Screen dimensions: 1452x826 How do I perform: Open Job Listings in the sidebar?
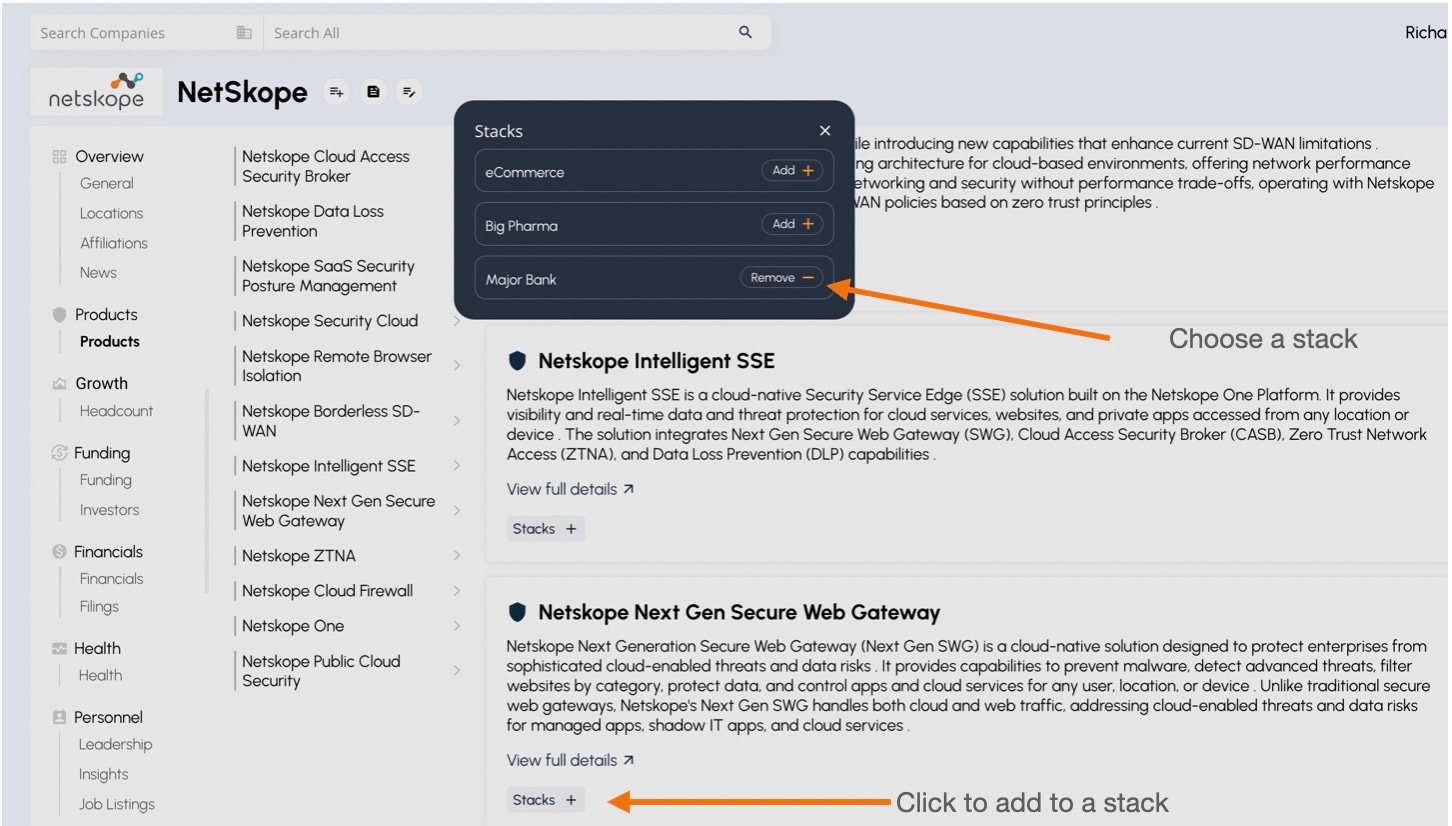(117, 804)
